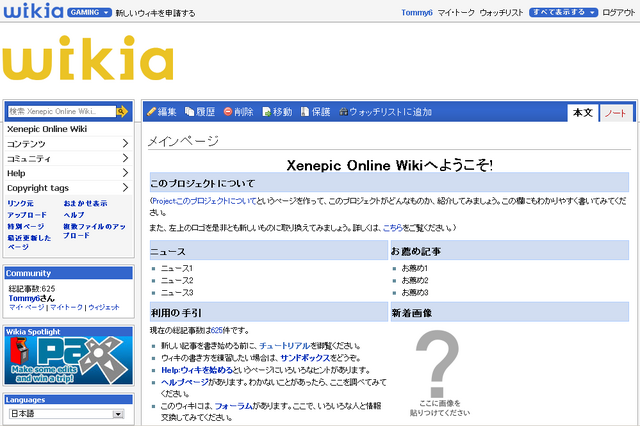Open the 日本語 language dropdown
Screen dimensions: 640x426
point(67,414)
